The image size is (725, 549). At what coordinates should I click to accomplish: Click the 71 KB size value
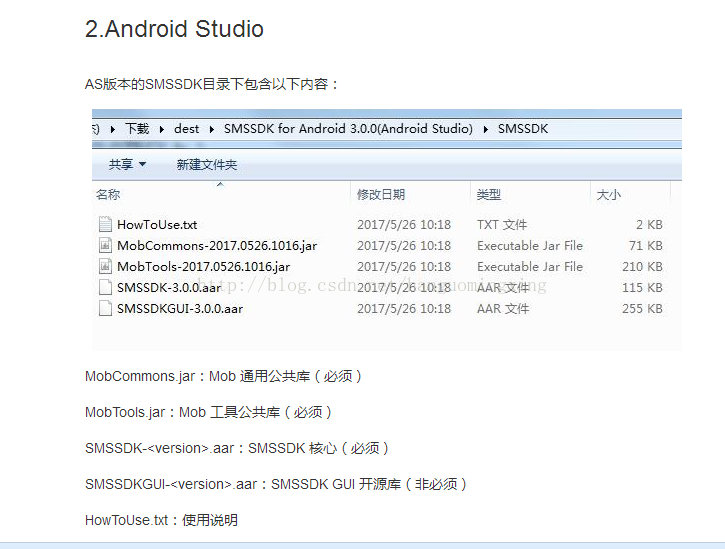(645, 246)
